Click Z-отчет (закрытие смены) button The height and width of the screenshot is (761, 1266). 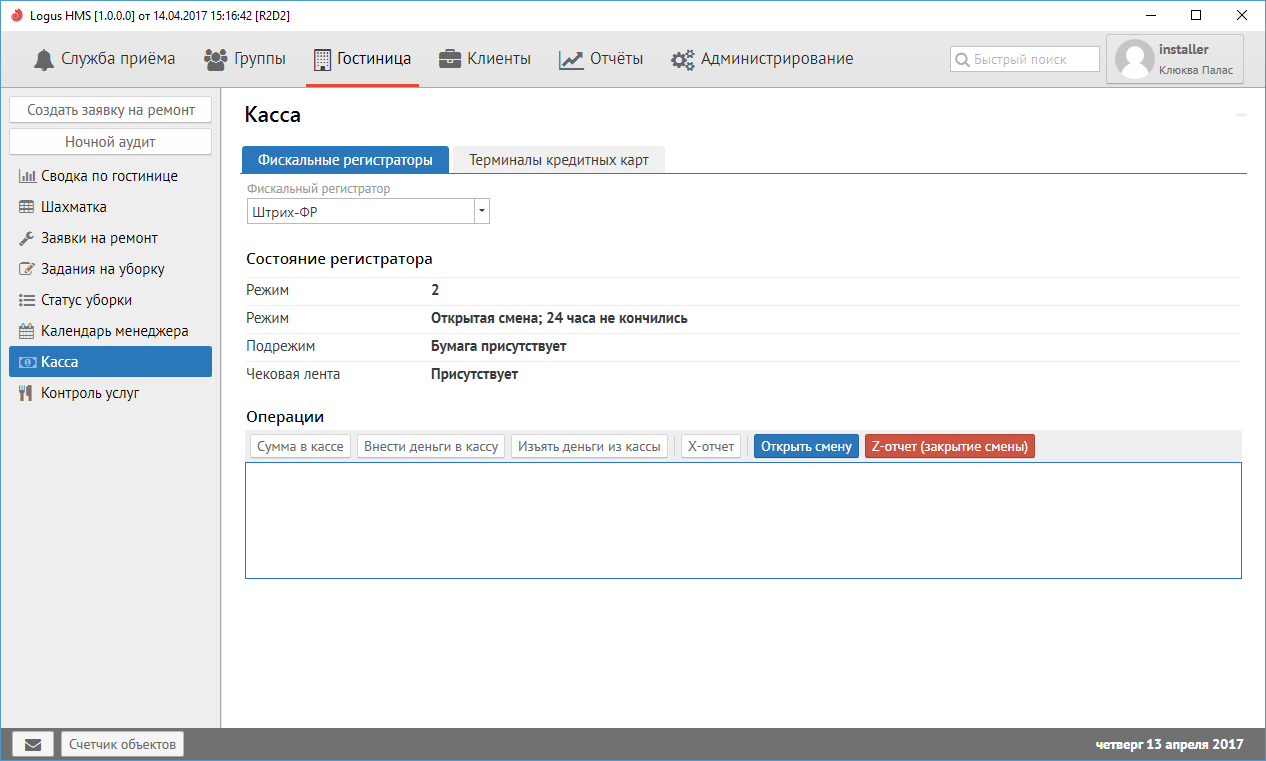[949, 446]
